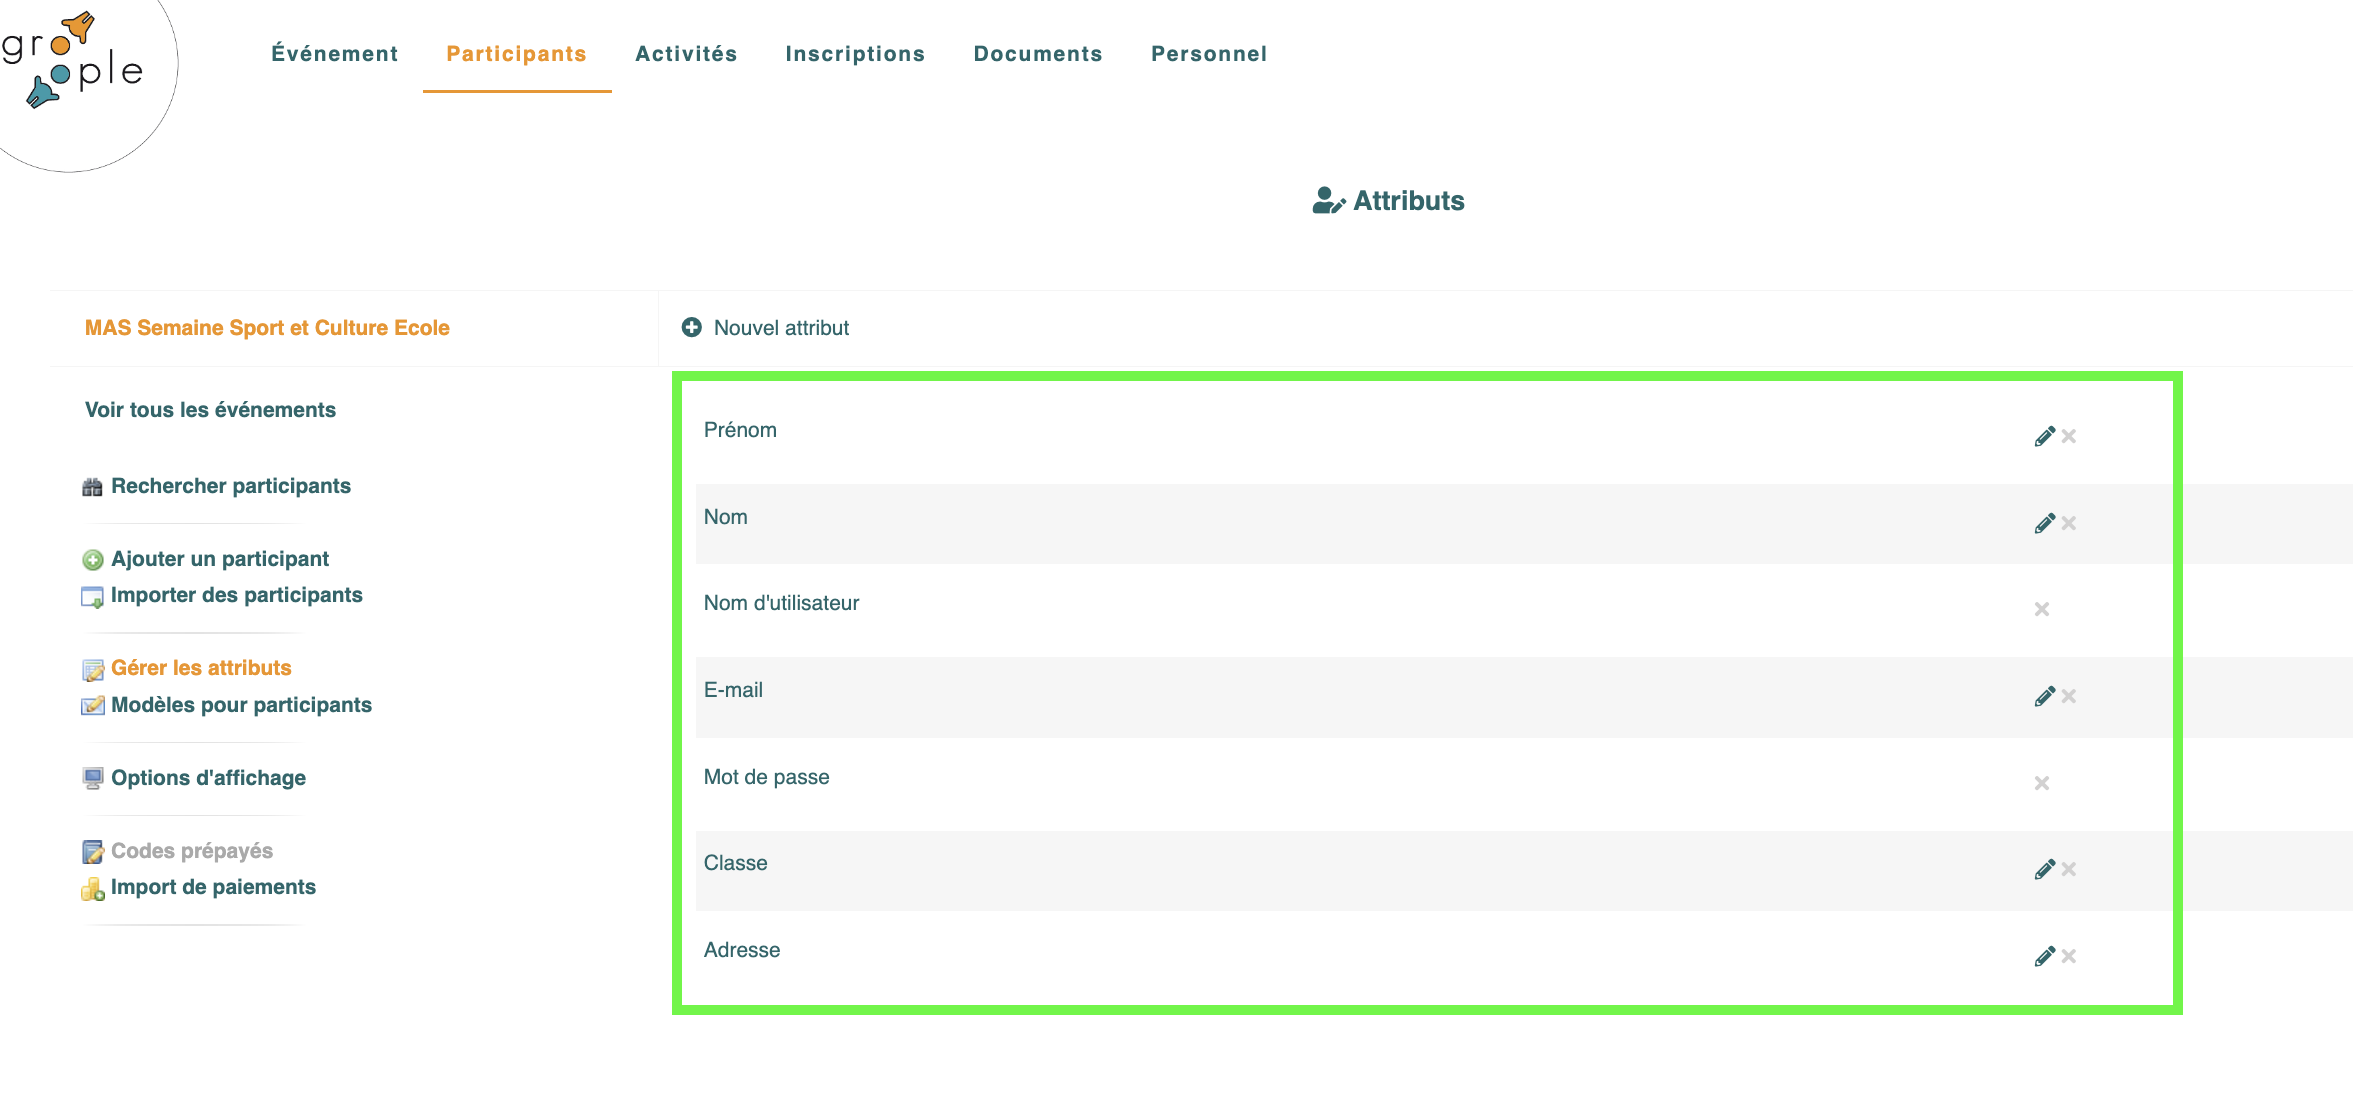The width and height of the screenshot is (2353, 1106).
Task: Select the Nom row label
Action: pos(725,517)
